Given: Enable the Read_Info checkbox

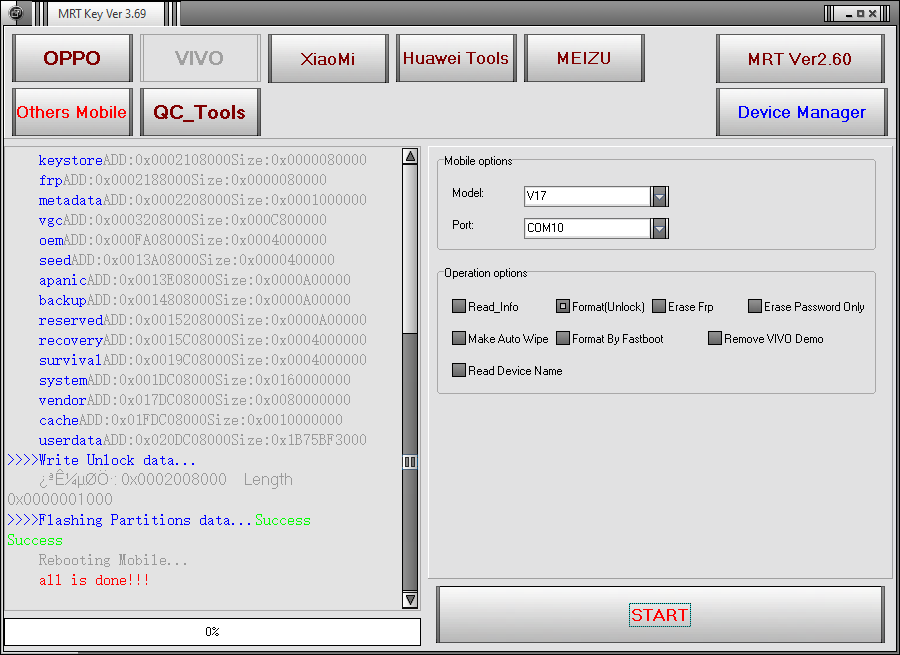Looking at the screenshot, I should (x=459, y=306).
